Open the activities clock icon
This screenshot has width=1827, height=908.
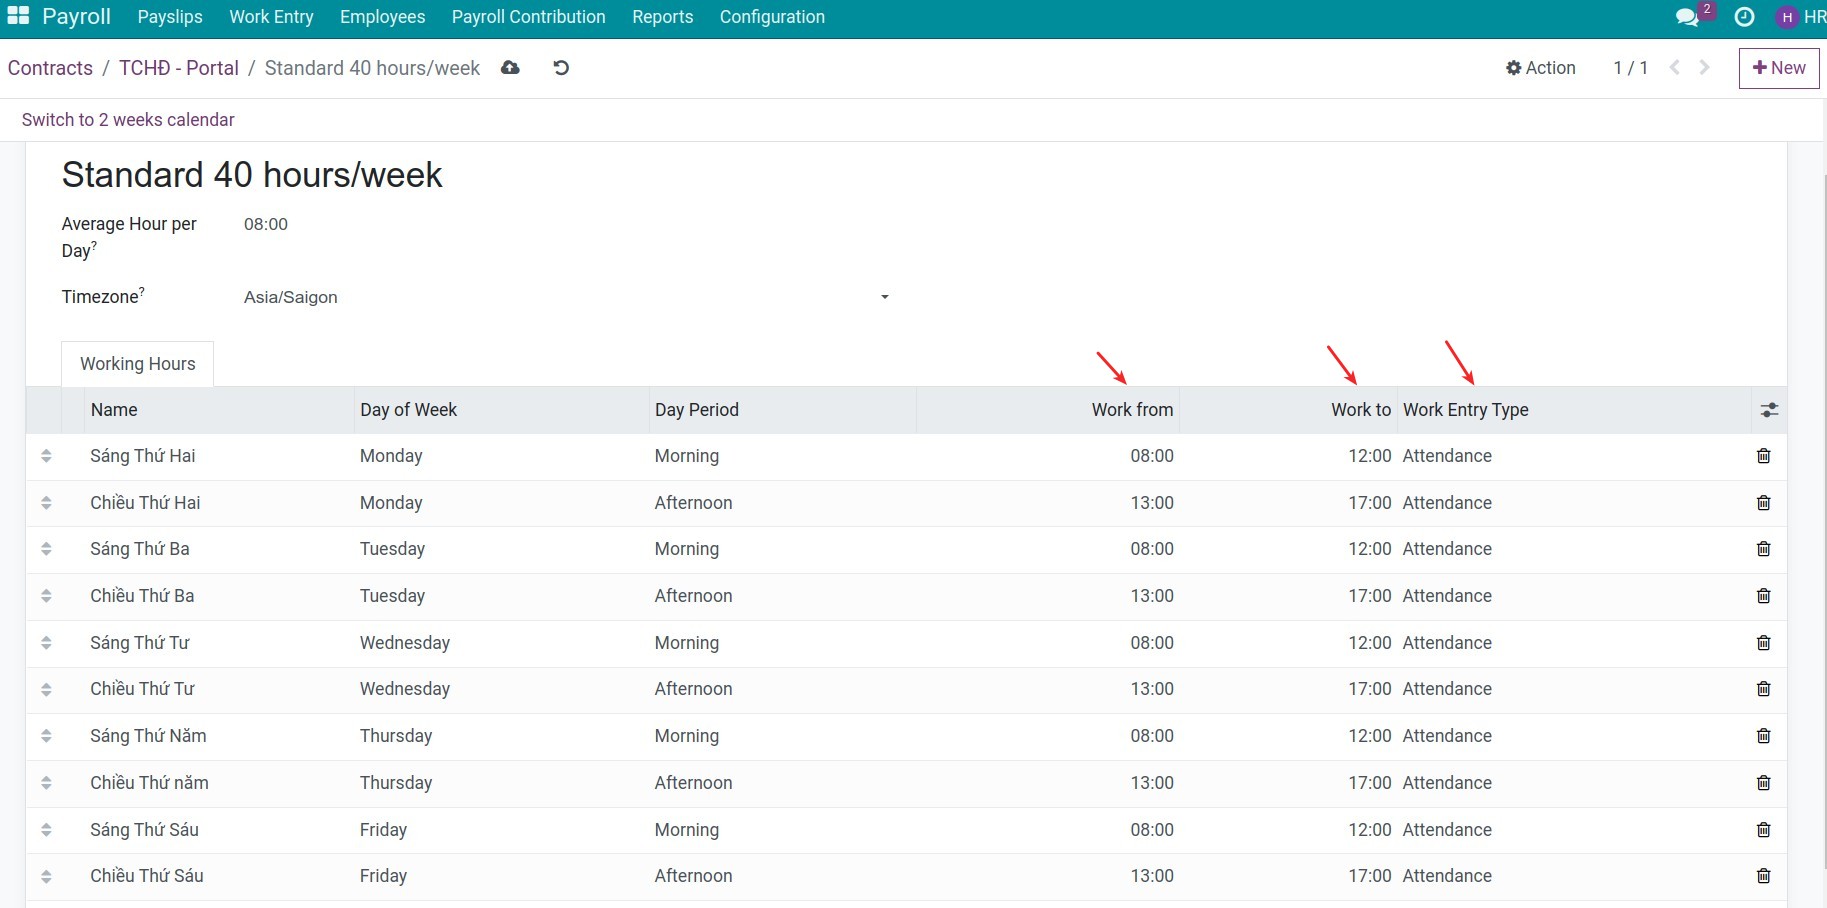1744,17
